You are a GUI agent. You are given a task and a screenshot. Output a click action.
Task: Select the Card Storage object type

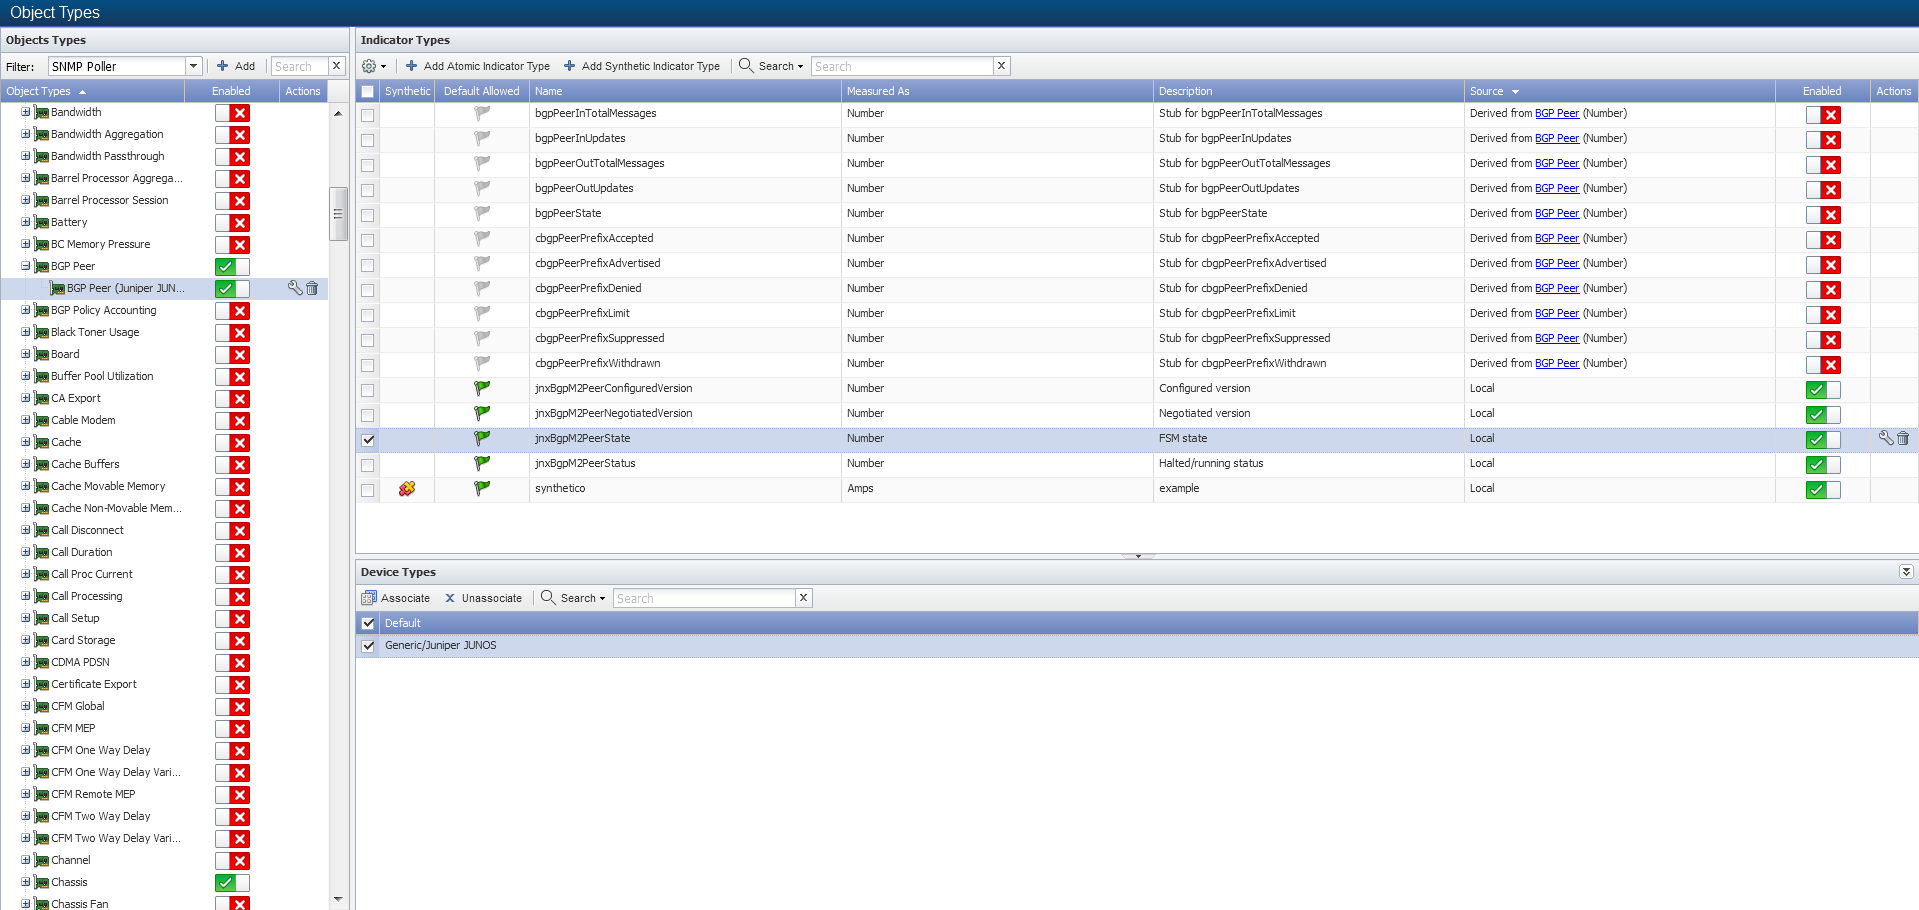pyautogui.click(x=83, y=640)
